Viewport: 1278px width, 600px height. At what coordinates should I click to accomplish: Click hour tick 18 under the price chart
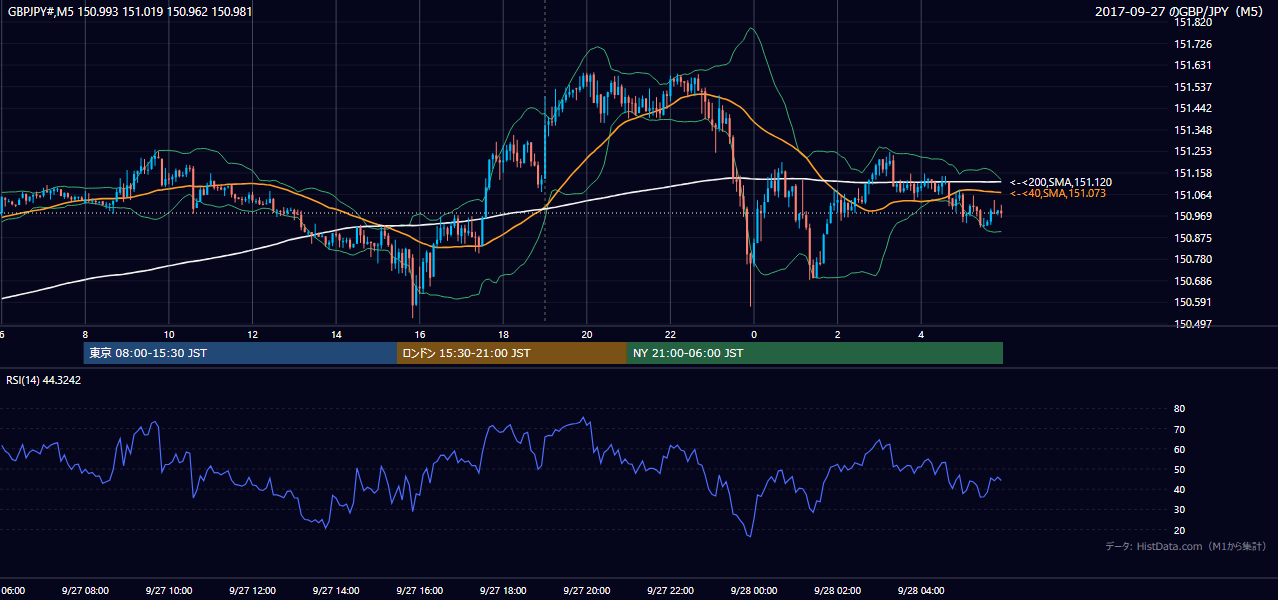tap(503, 335)
